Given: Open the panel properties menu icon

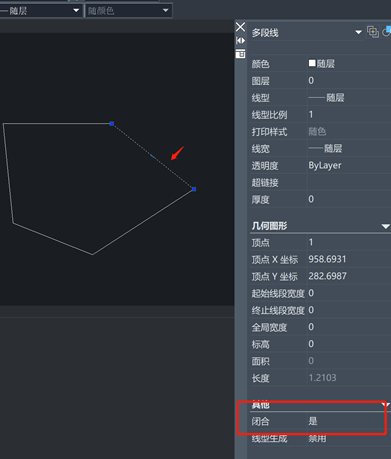Looking at the screenshot, I should [240, 54].
